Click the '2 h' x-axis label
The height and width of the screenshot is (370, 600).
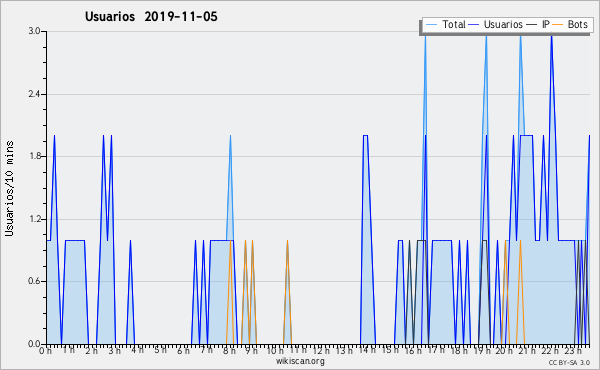(91, 351)
